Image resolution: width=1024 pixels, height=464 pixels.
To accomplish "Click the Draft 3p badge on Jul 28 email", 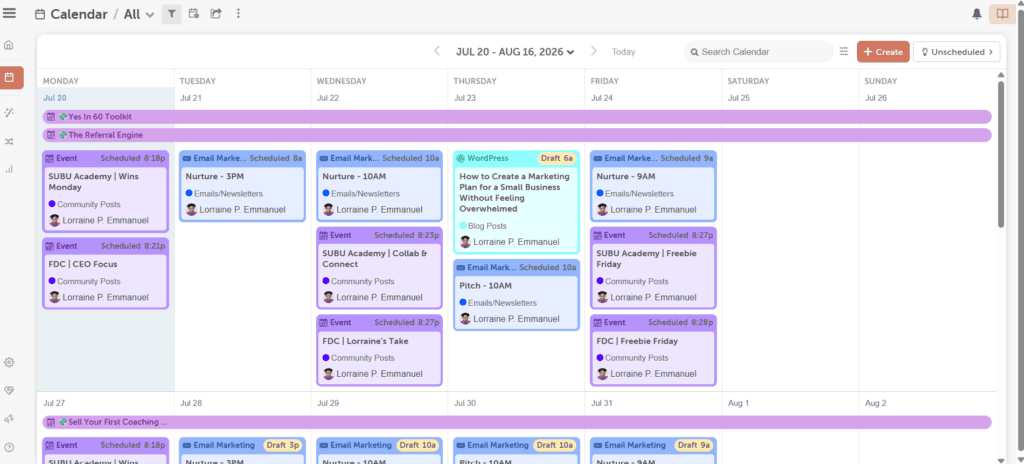I will (x=283, y=445).
